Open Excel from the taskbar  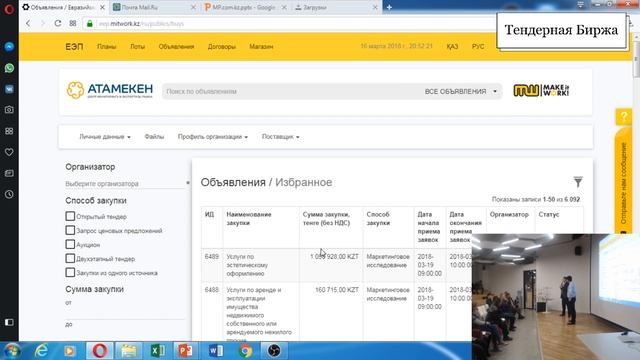click(x=158, y=351)
